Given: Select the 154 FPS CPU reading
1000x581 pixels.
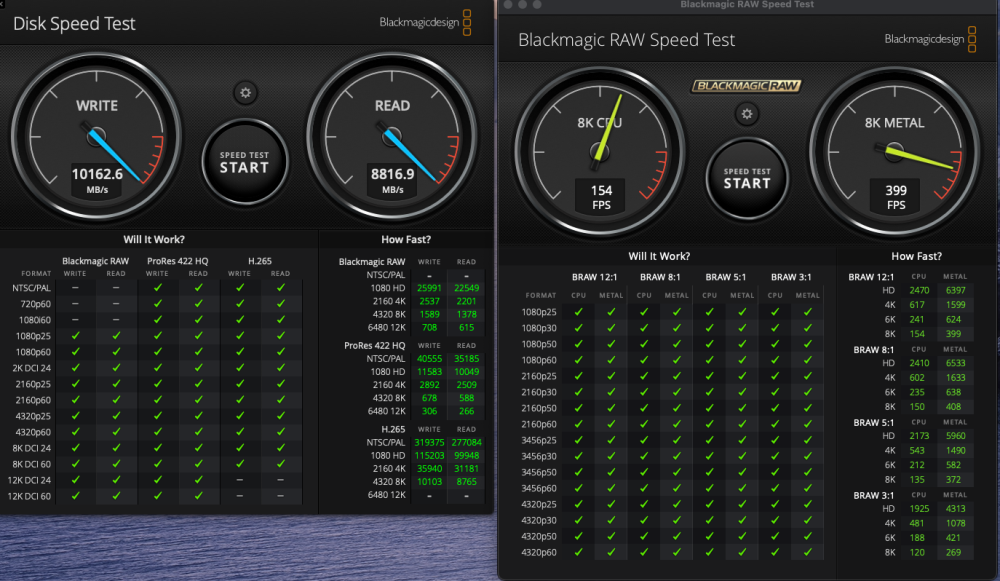Looking at the screenshot, I should click(x=601, y=197).
